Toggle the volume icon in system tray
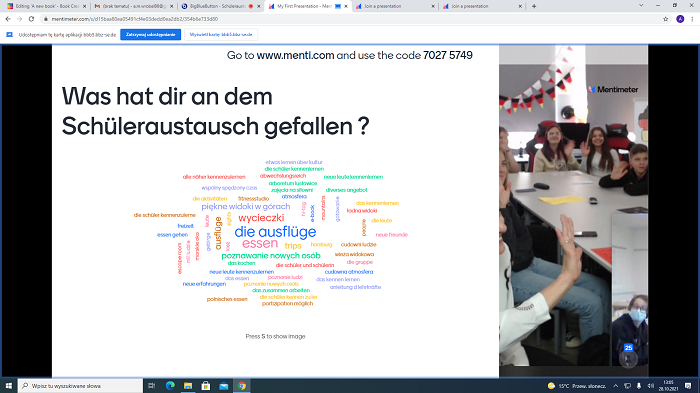Image resolution: width=700 pixels, height=393 pixels. (x=650, y=386)
